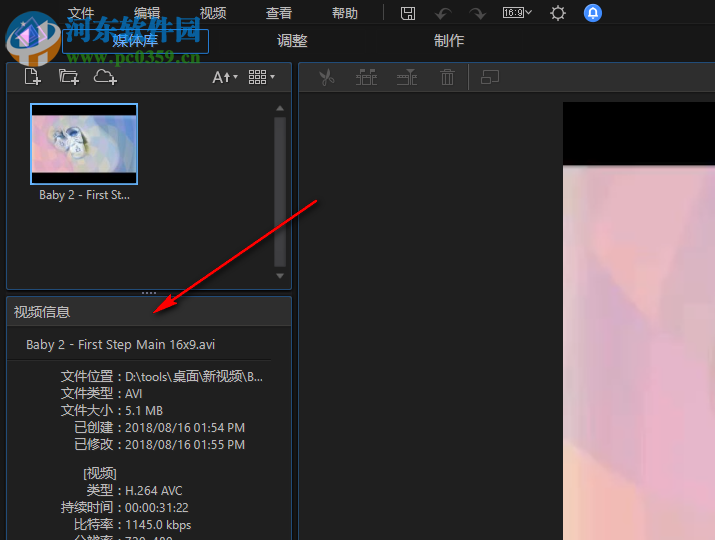Switch to the 调整 tab
The image size is (715, 540).
[x=292, y=41]
